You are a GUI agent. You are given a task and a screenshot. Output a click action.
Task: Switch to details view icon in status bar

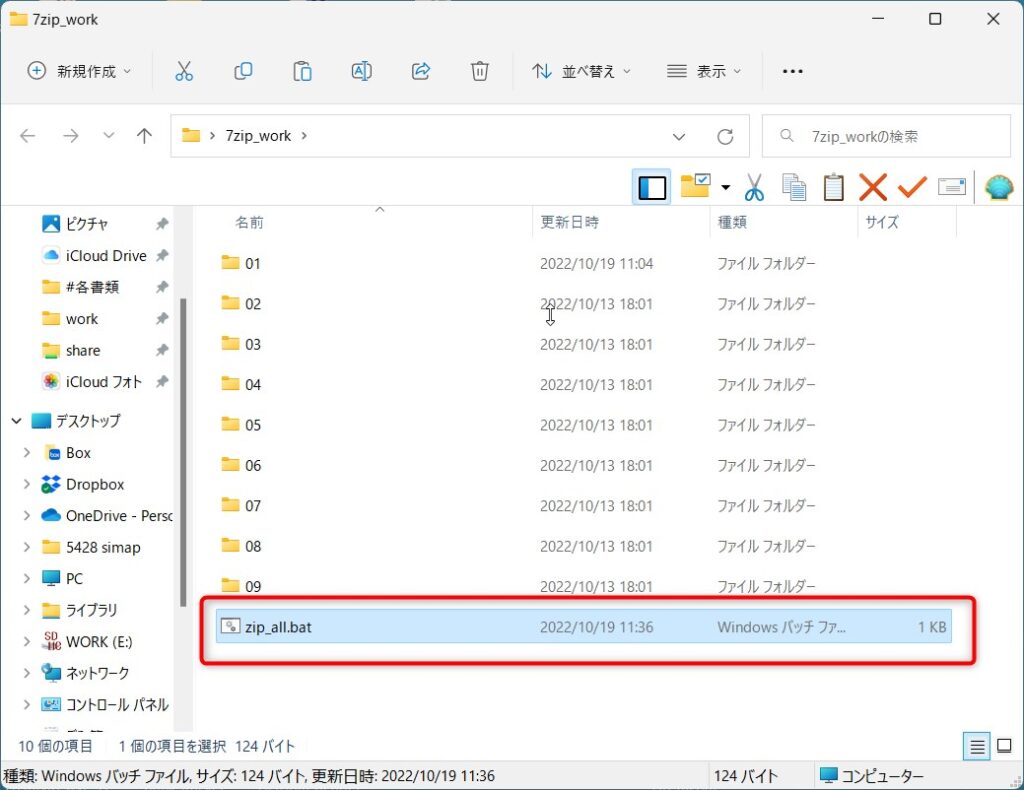977,746
